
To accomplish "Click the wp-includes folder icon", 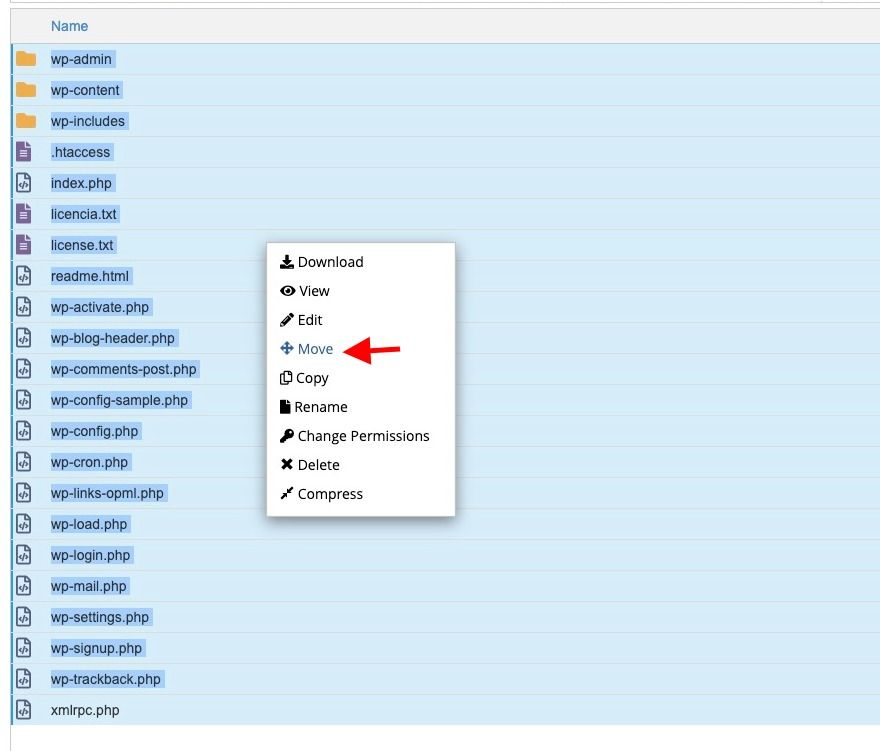I will 26,121.
